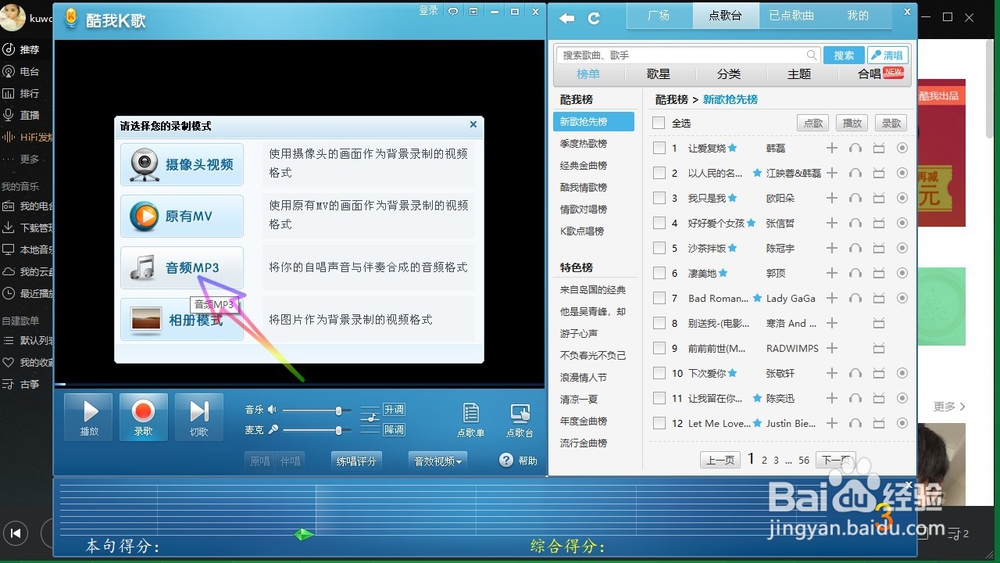Open MV icon for 别送我 row
Screen dimensions: 1000x563
pos(879,323)
